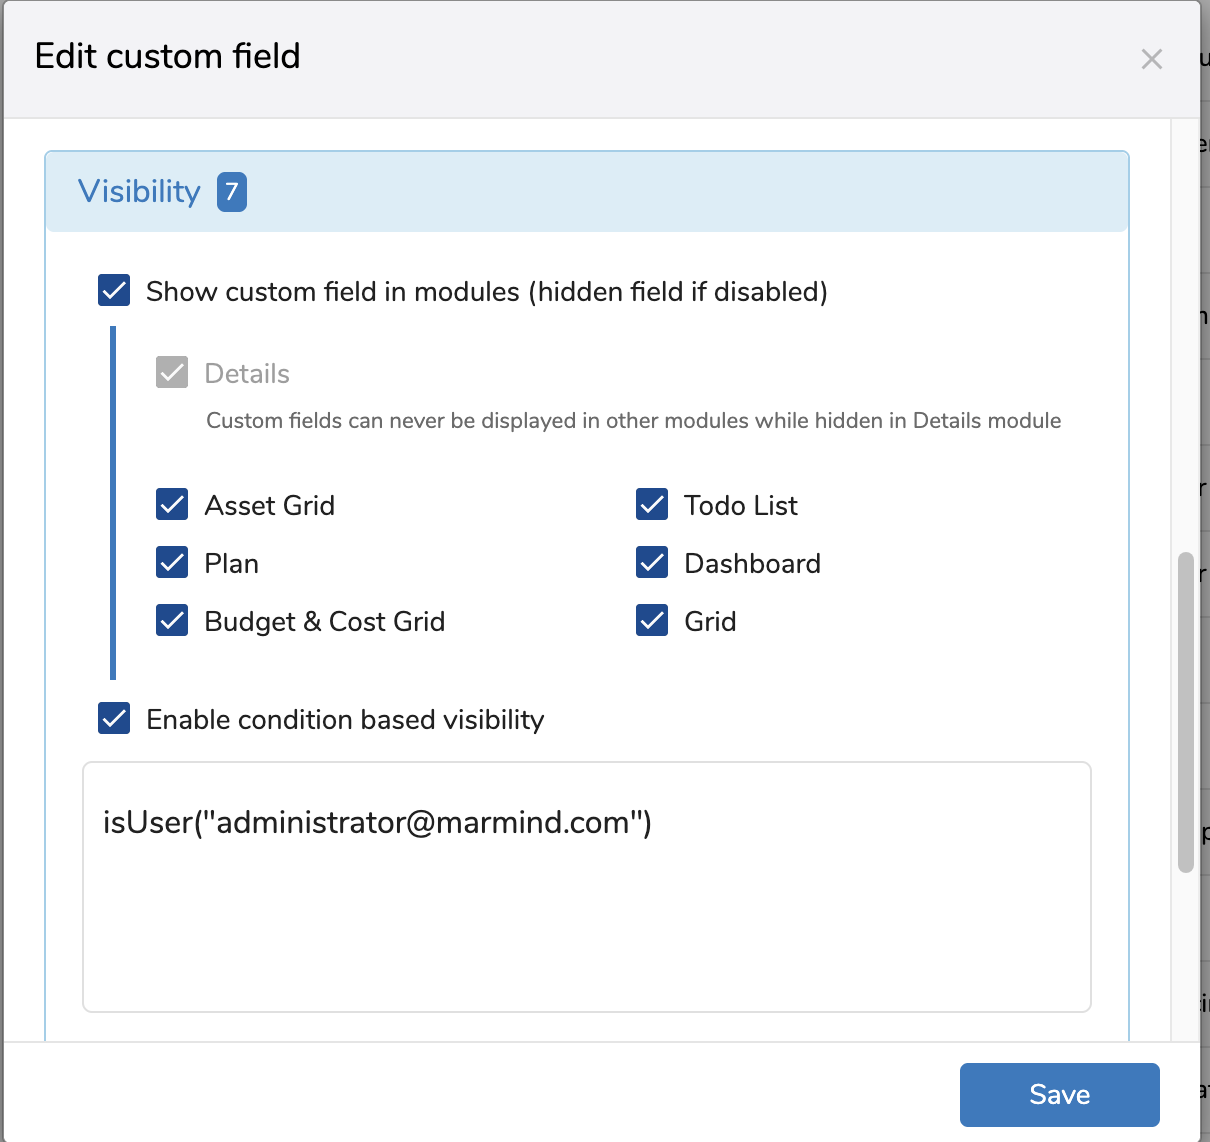
Task: Close the Edit custom field dialog
Action: coord(1151,59)
